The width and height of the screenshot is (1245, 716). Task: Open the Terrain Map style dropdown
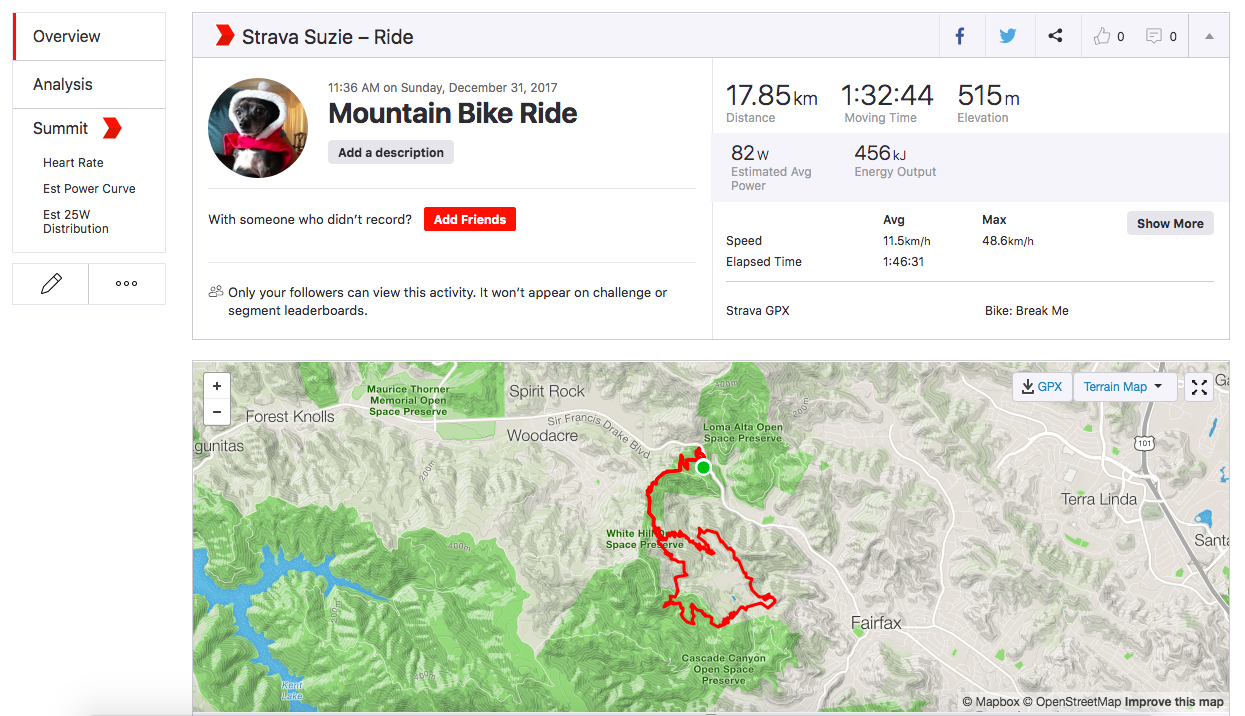[1125, 387]
